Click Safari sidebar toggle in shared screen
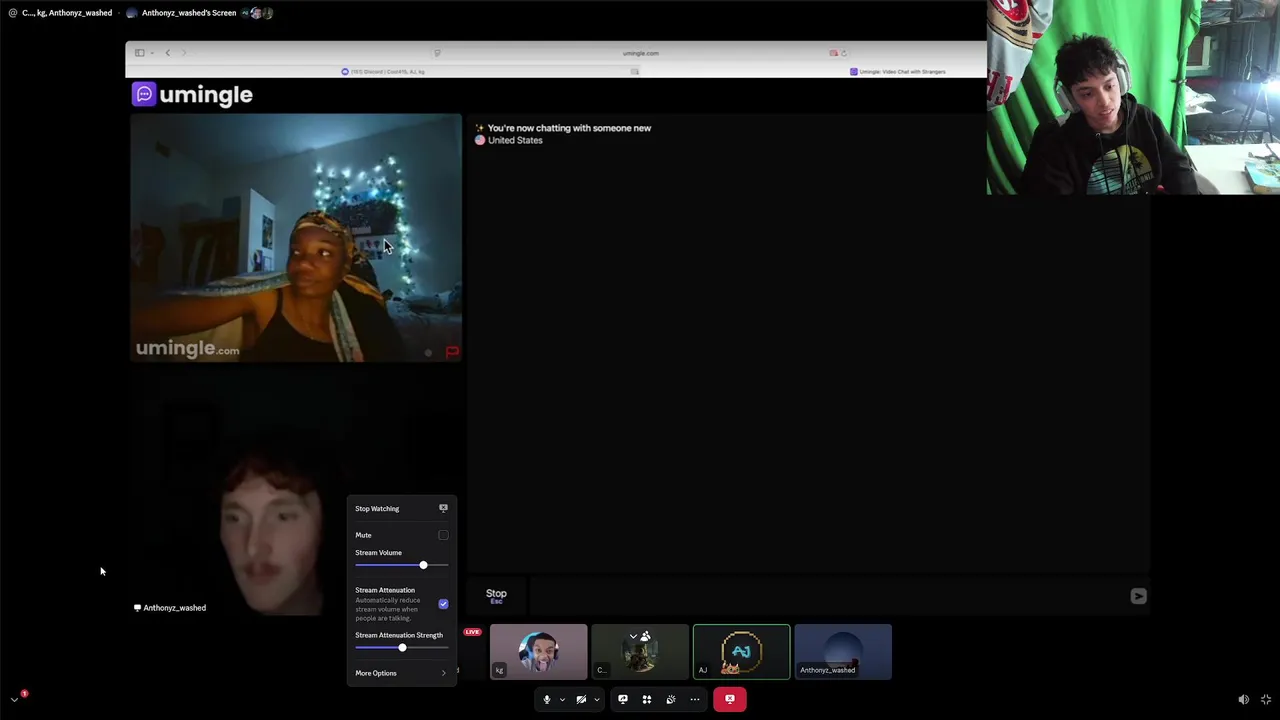This screenshot has width=1280, height=720. pos(140,53)
